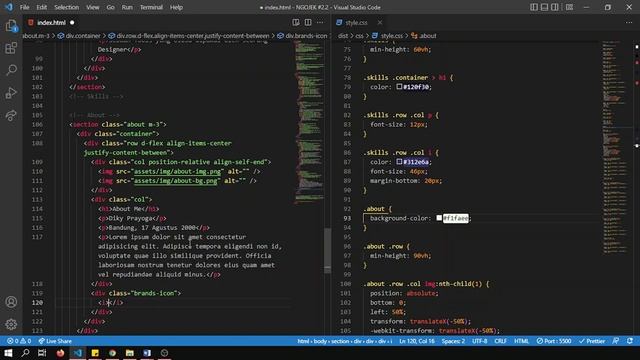Change indentation via Spaces: 2
Image resolution: width=640 pixels, height=360 pixels.
pos(453,341)
